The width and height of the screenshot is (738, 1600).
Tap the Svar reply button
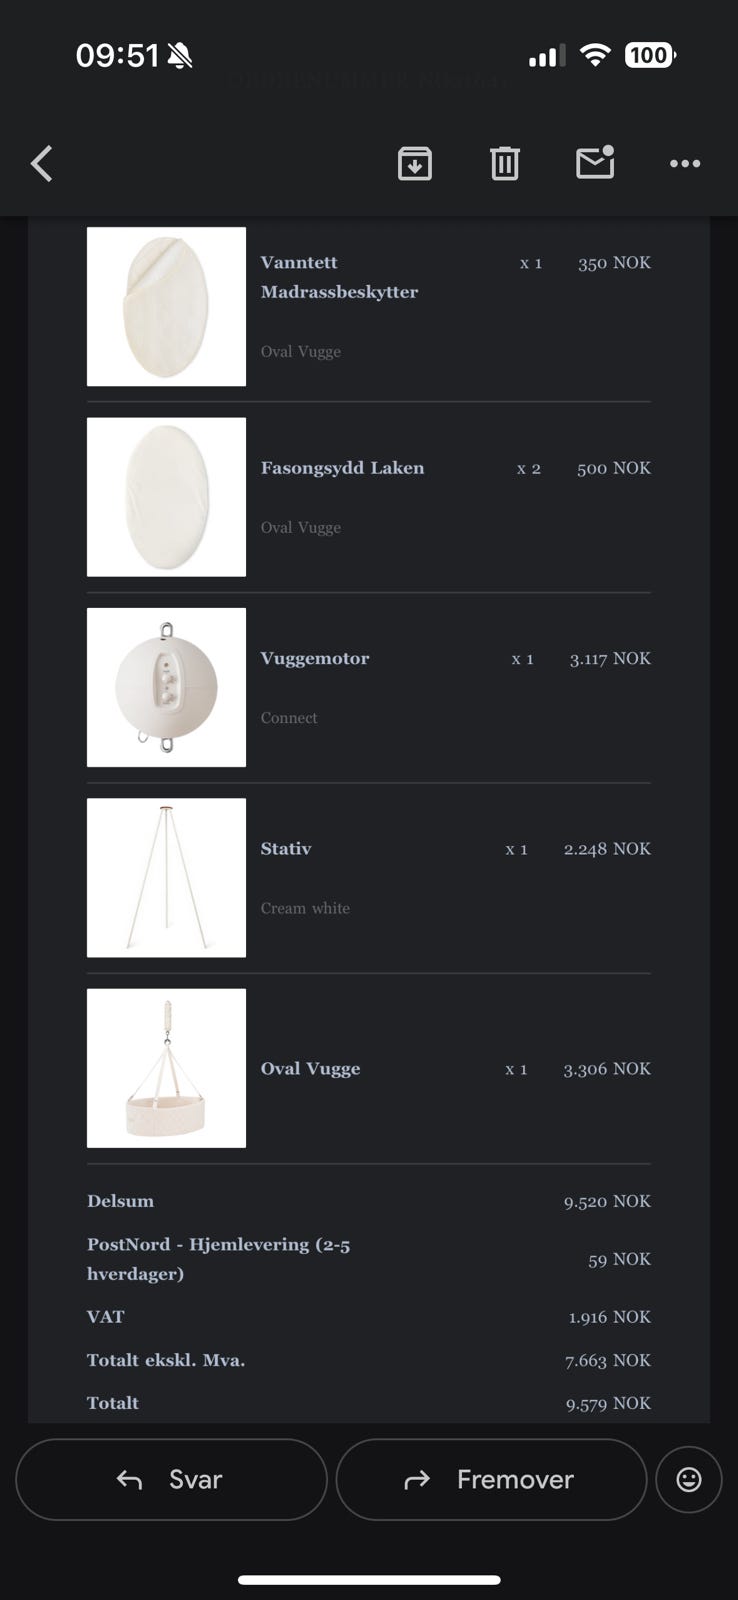[x=171, y=1479]
